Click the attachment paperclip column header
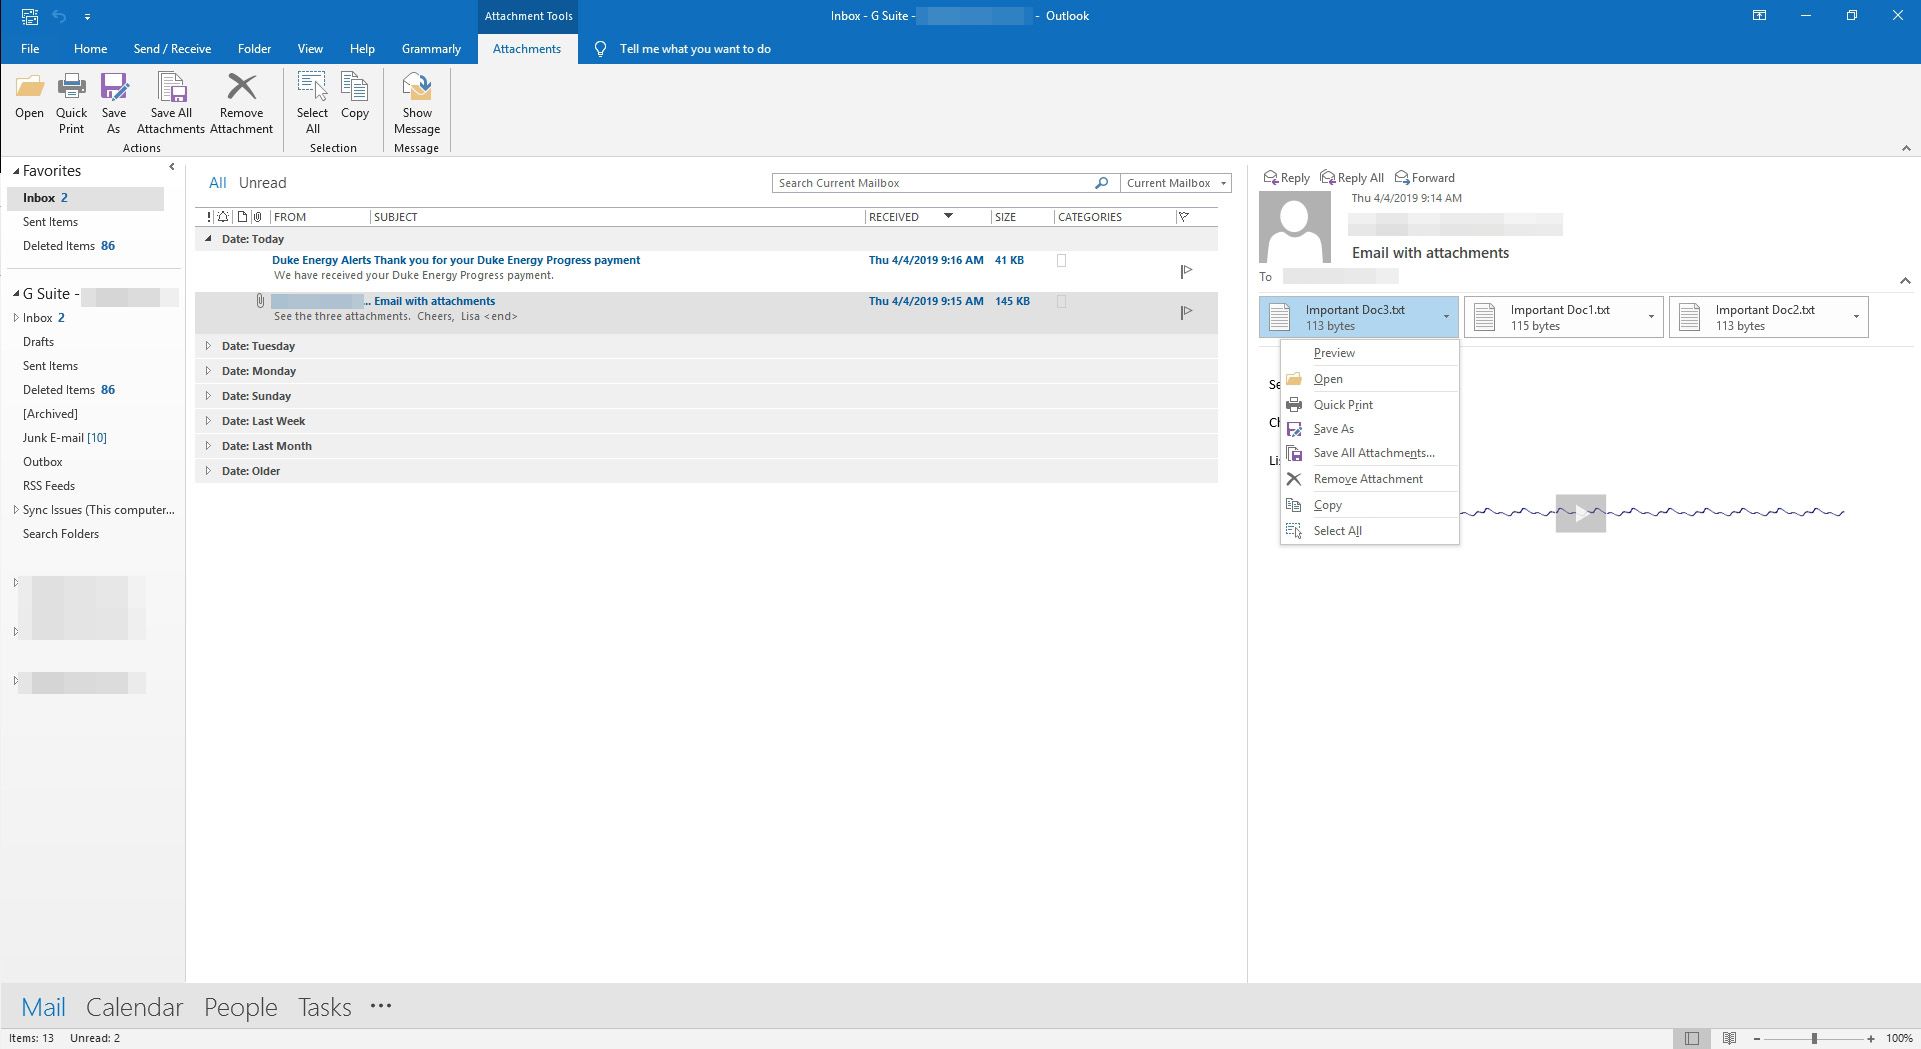This screenshot has width=1921, height=1049. coord(258,217)
